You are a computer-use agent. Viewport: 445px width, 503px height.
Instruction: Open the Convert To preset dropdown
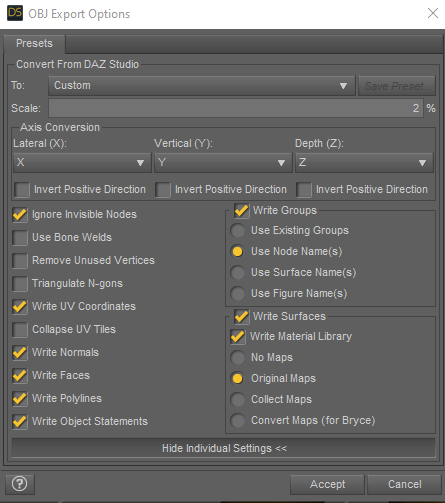click(202, 86)
